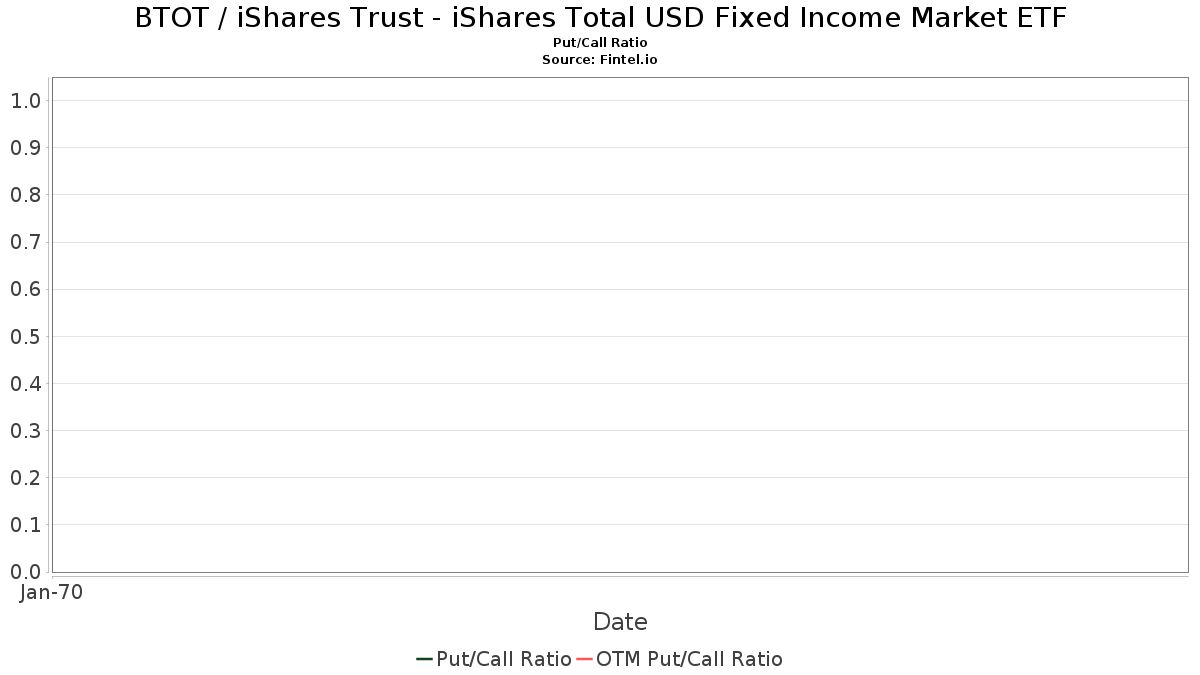1200x675 pixels.
Task: Click the 0.7 y-axis label
Action: 25,242
